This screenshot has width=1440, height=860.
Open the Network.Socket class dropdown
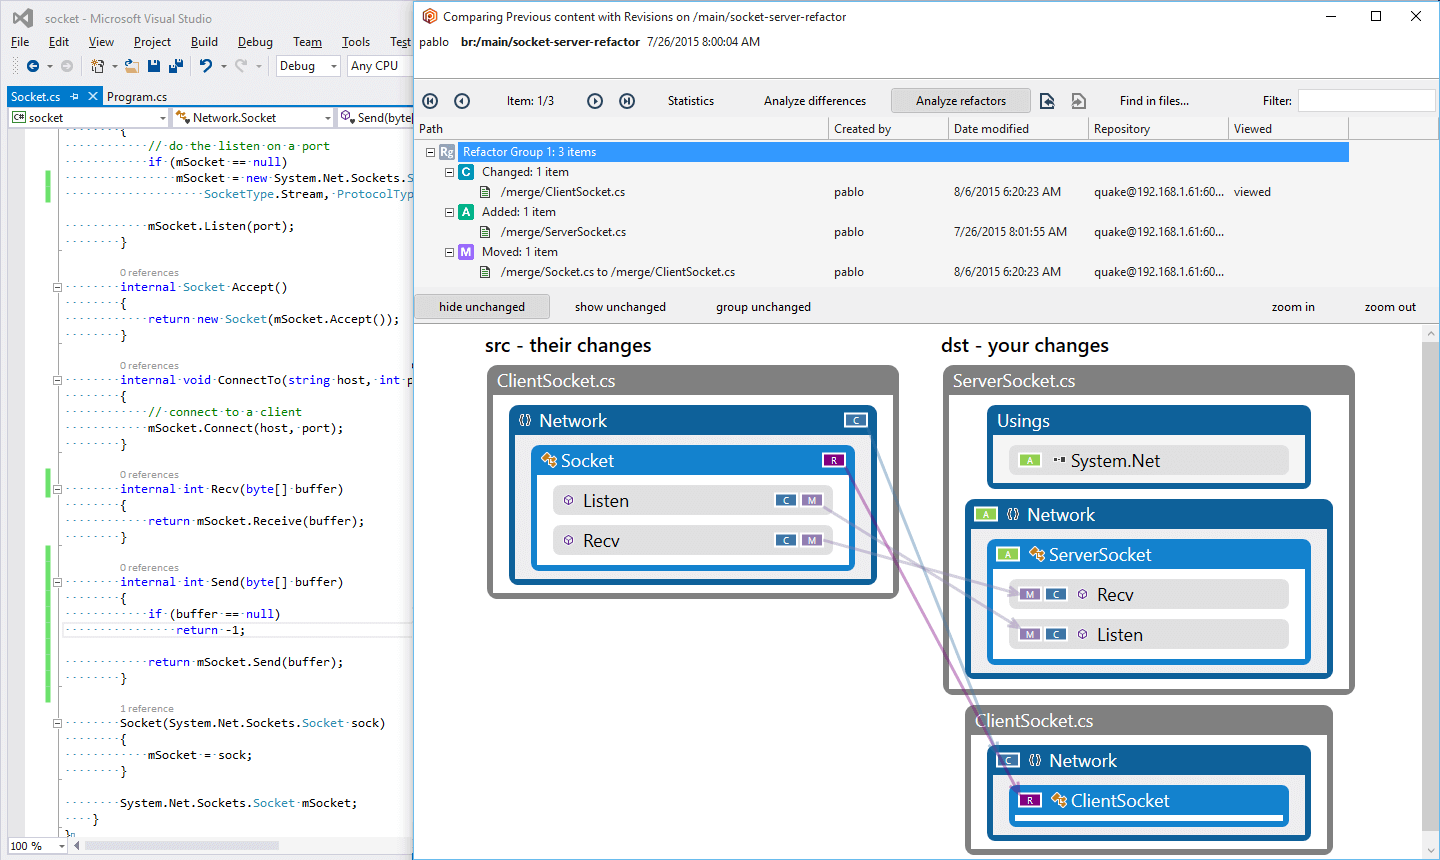coord(253,118)
